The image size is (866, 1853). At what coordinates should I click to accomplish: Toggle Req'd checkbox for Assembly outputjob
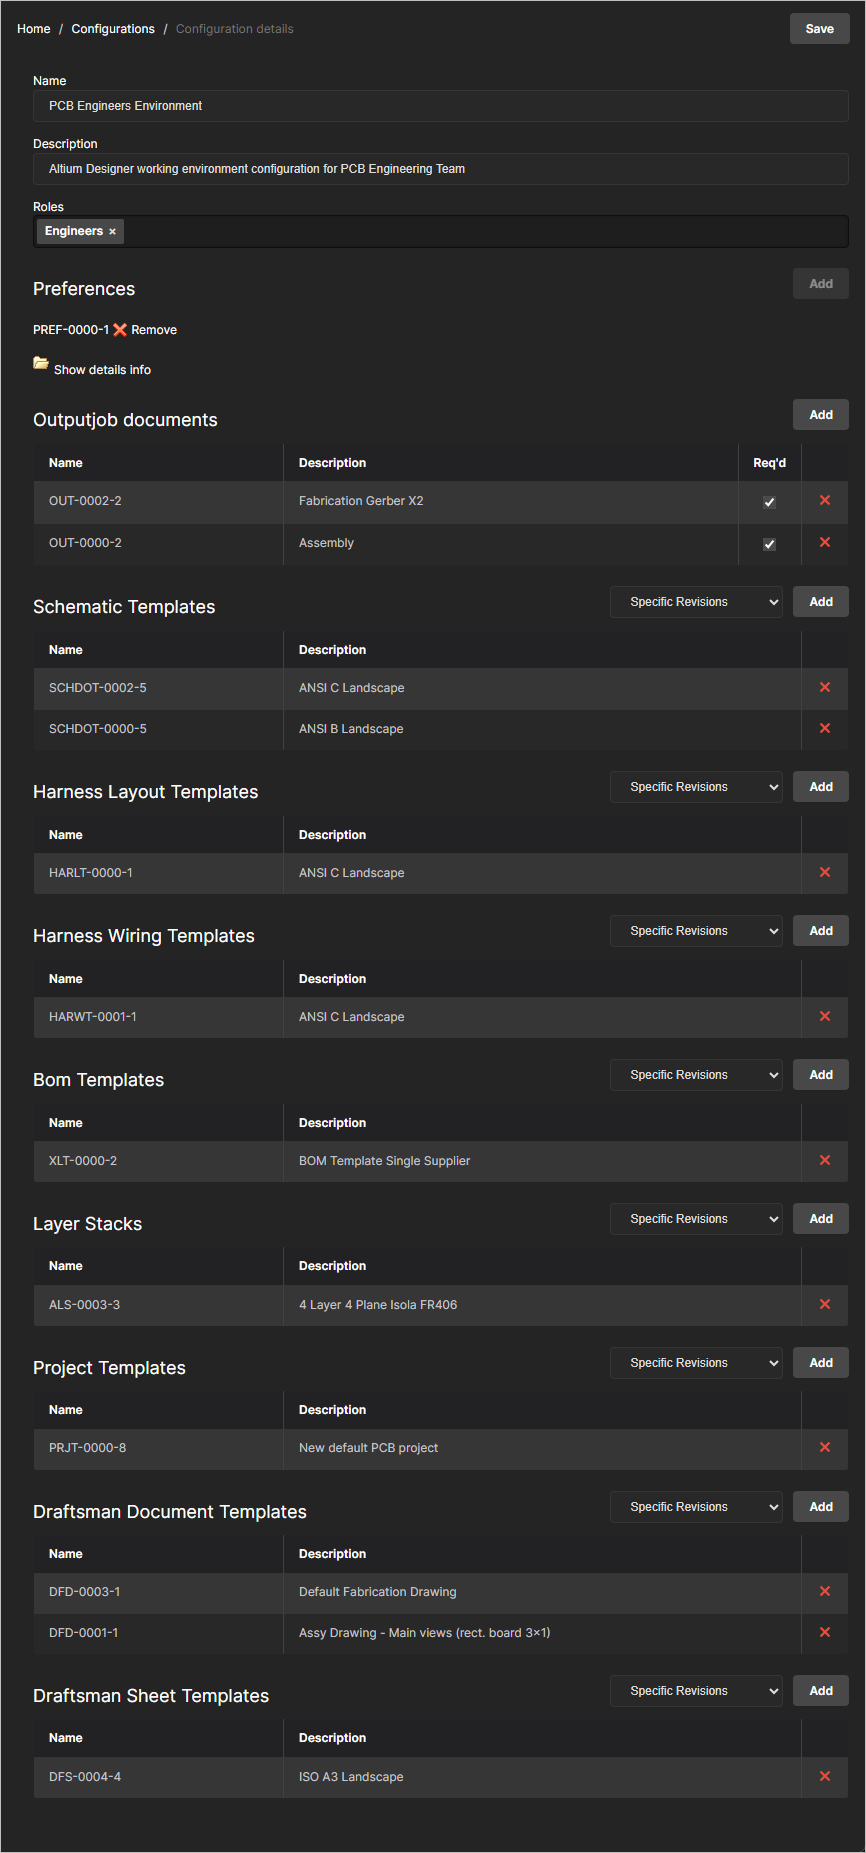[x=769, y=544]
